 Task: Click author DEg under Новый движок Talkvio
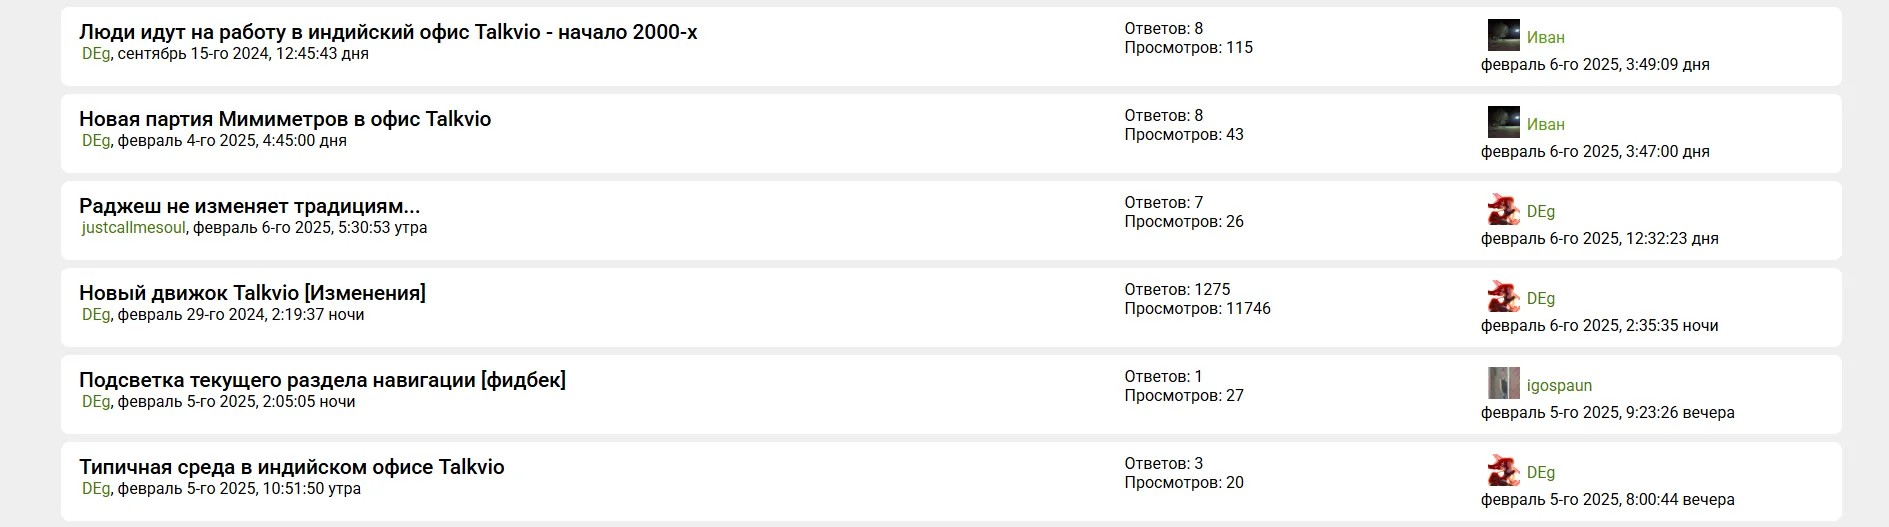tap(96, 315)
